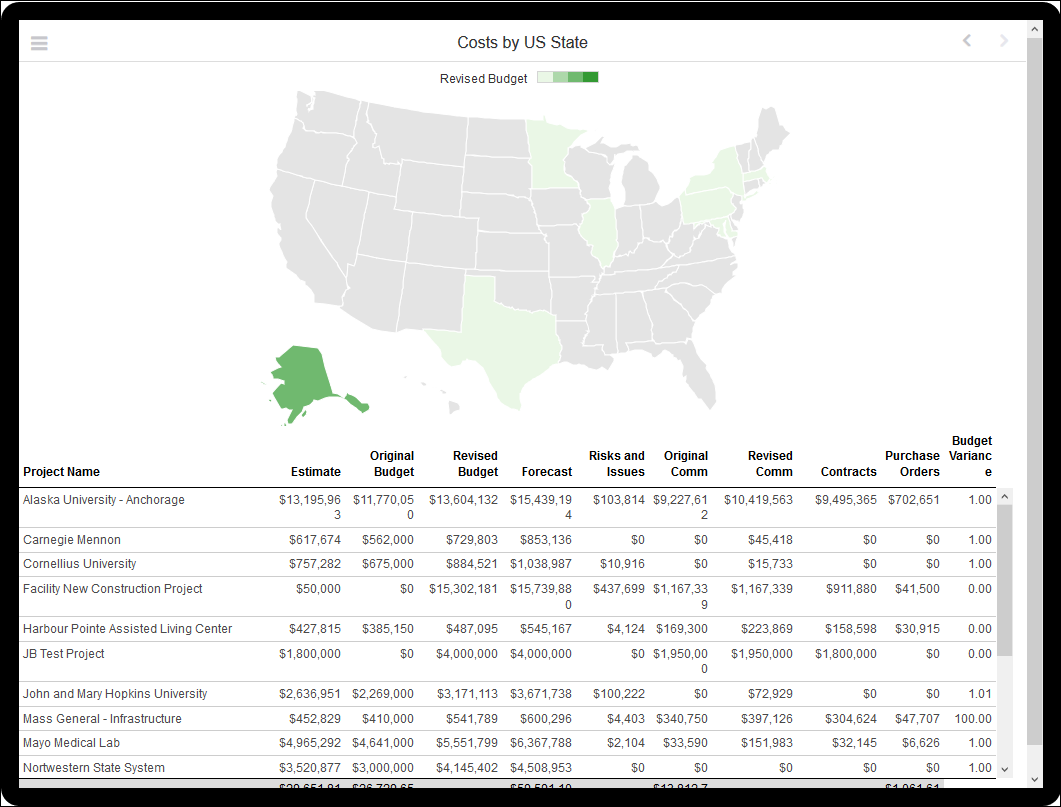
Task: Sort by Budget Variance column header
Action: click(971, 456)
